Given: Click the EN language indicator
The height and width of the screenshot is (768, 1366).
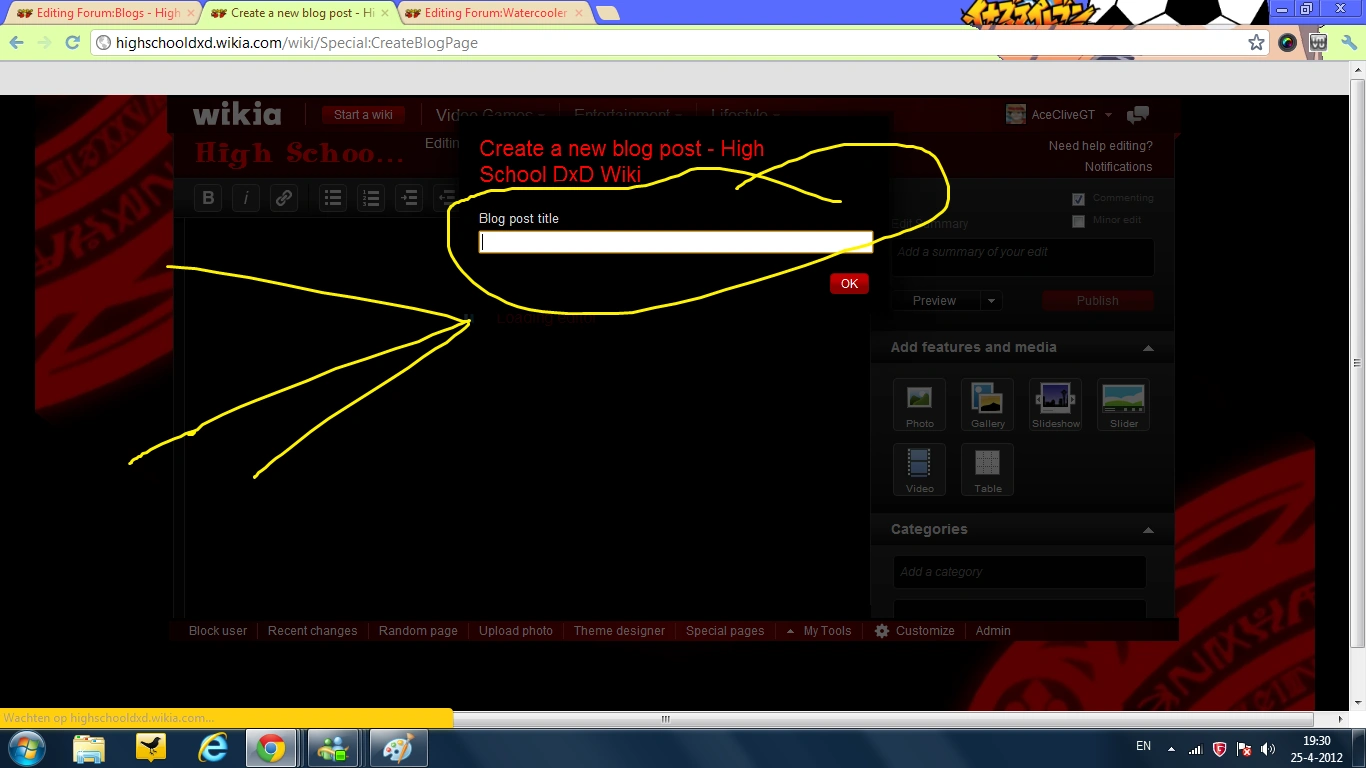Looking at the screenshot, I should pyautogui.click(x=1143, y=746).
